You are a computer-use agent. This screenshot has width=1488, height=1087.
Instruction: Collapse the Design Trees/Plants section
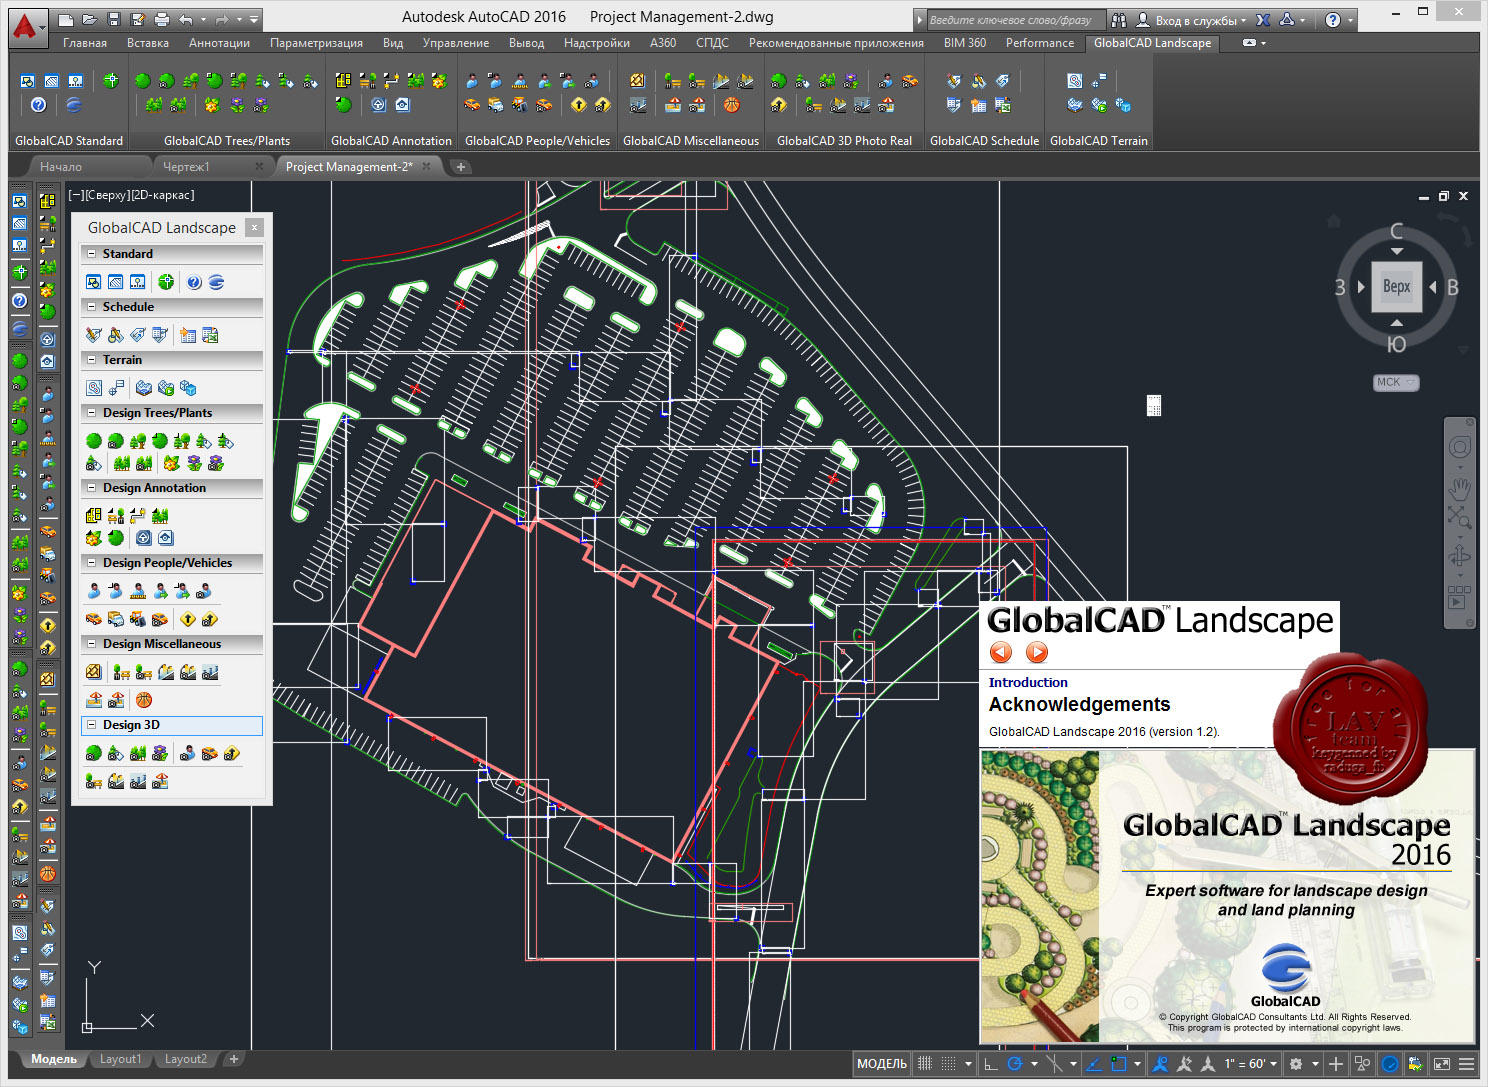(x=92, y=413)
